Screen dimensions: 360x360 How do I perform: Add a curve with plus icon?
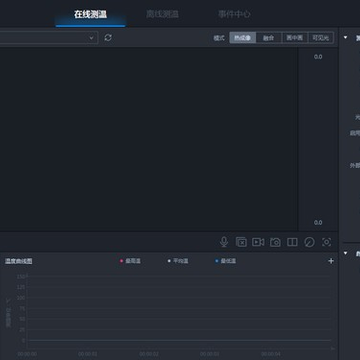coord(331,261)
